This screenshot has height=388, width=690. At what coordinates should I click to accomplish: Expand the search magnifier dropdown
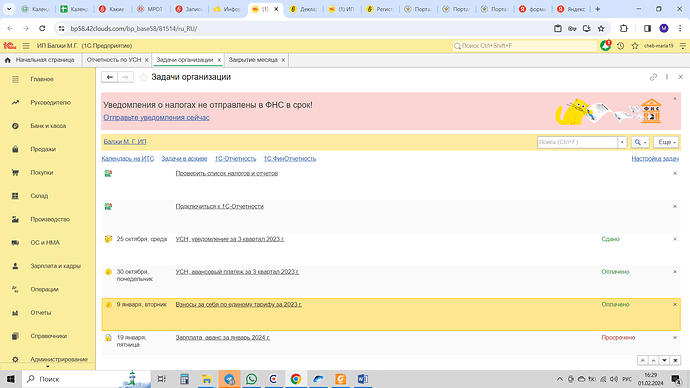[x=640, y=142]
